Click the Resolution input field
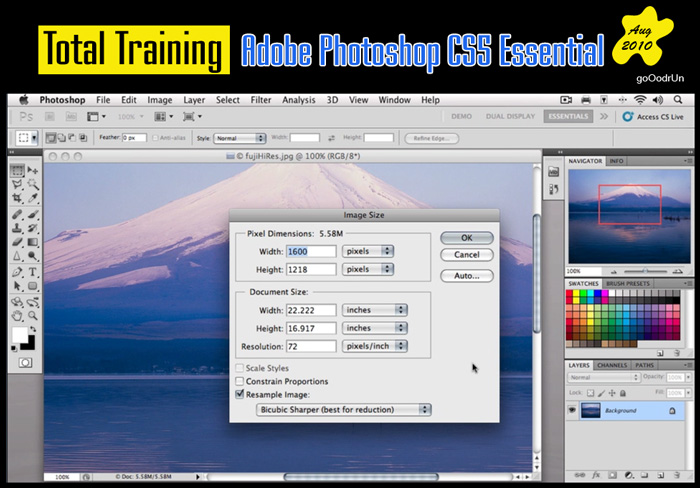 [x=311, y=346]
